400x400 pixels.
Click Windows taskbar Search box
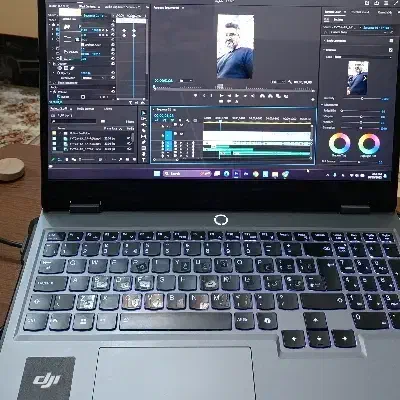187,174
